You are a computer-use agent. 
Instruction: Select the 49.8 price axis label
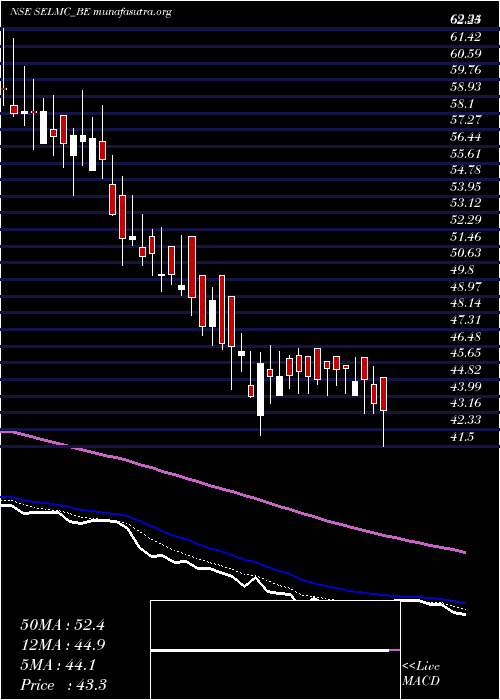pyautogui.click(x=462, y=271)
